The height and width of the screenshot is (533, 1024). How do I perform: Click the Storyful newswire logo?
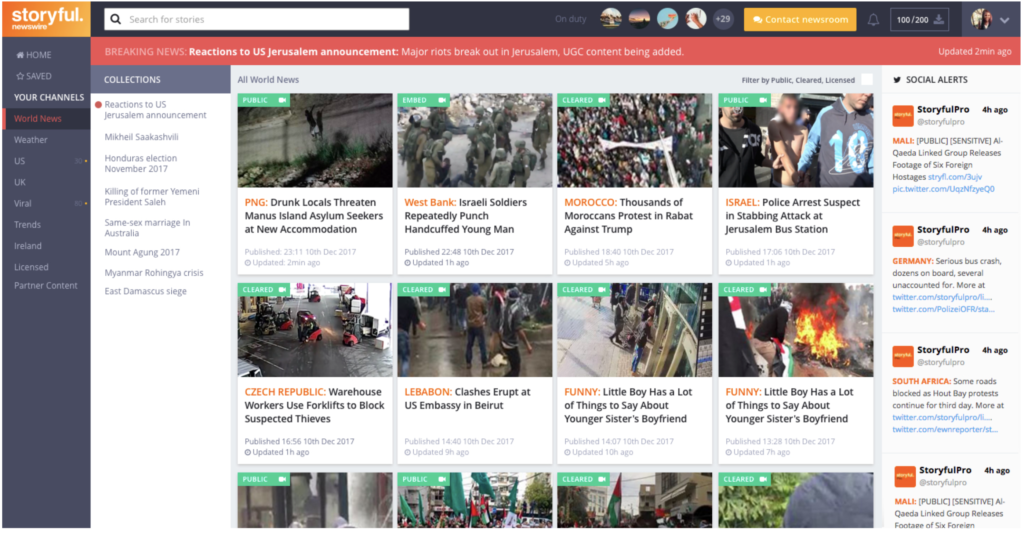46,18
